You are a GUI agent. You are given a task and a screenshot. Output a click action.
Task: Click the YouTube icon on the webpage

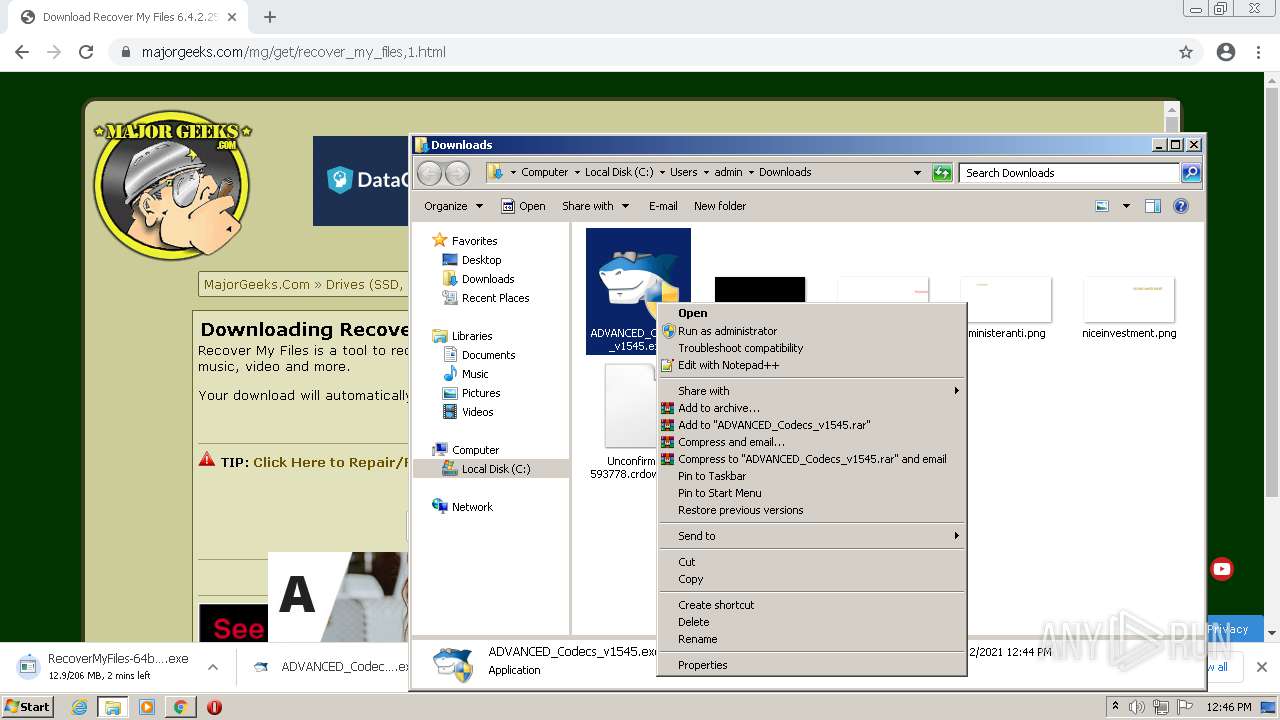(x=1221, y=569)
